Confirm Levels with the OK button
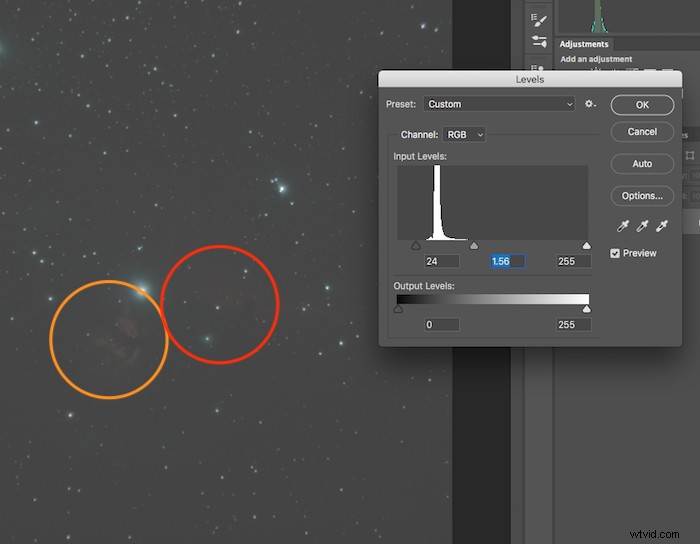The height and width of the screenshot is (544, 700). coord(642,105)
